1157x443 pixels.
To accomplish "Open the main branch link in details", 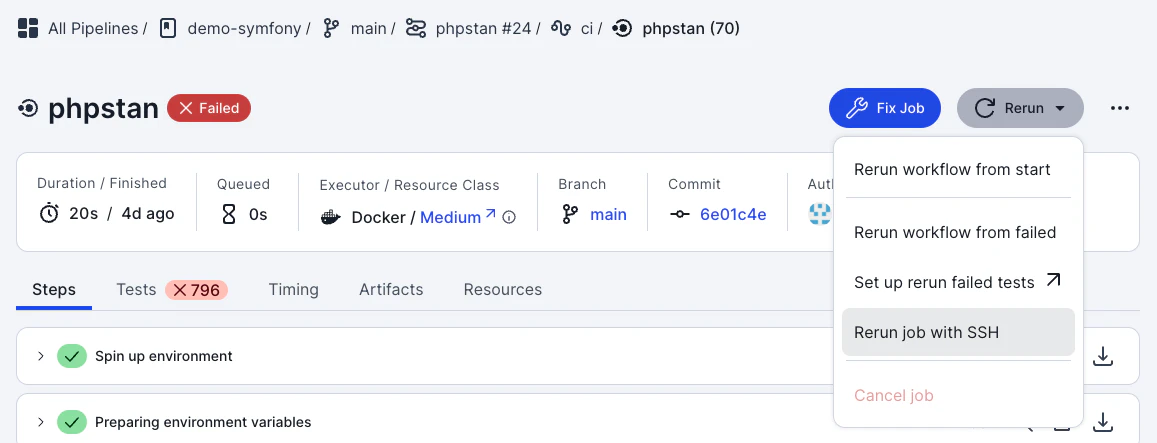I will point(608,215).
